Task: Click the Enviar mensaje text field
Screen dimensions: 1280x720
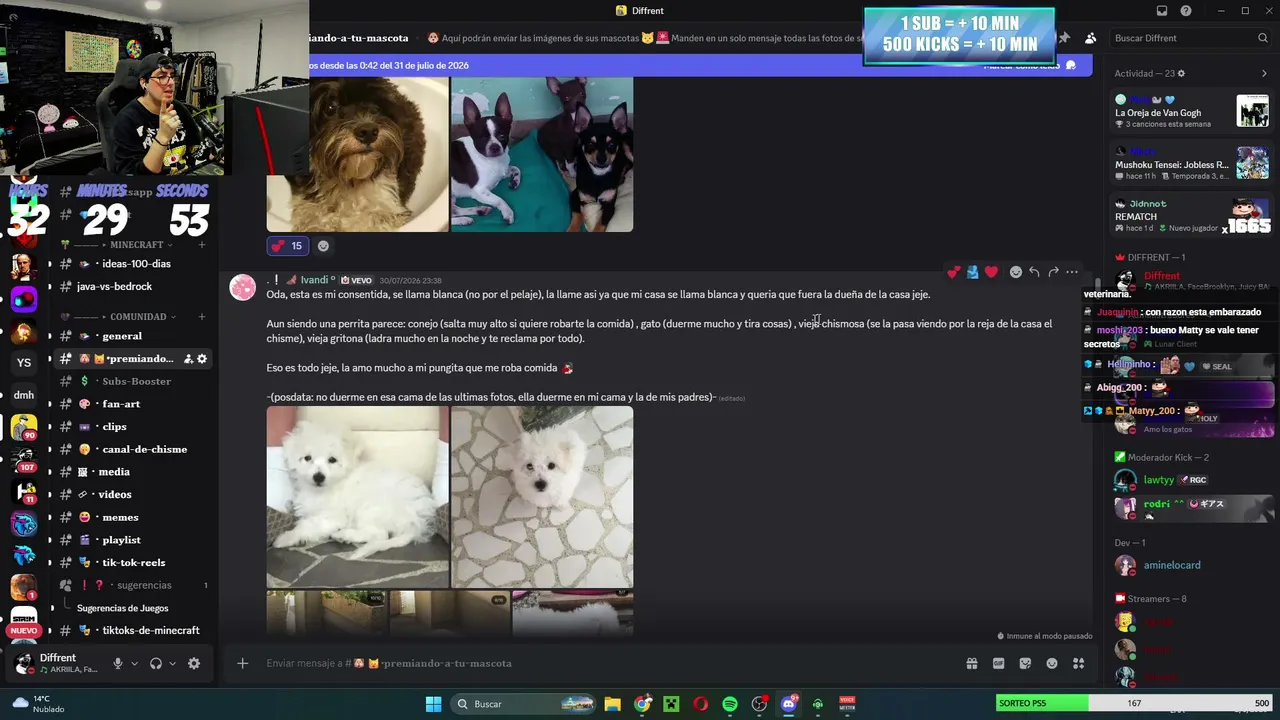Action: 608,663
